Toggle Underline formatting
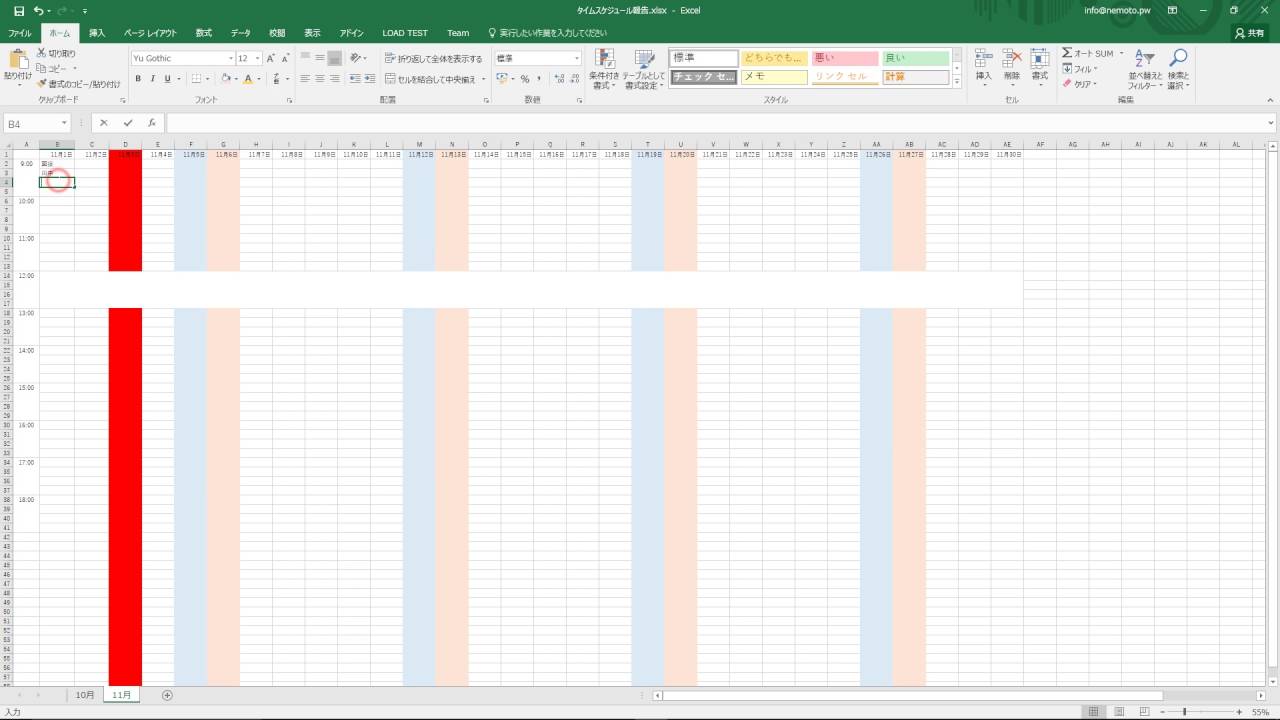The image size is (1280, 720). coord(167,78)
